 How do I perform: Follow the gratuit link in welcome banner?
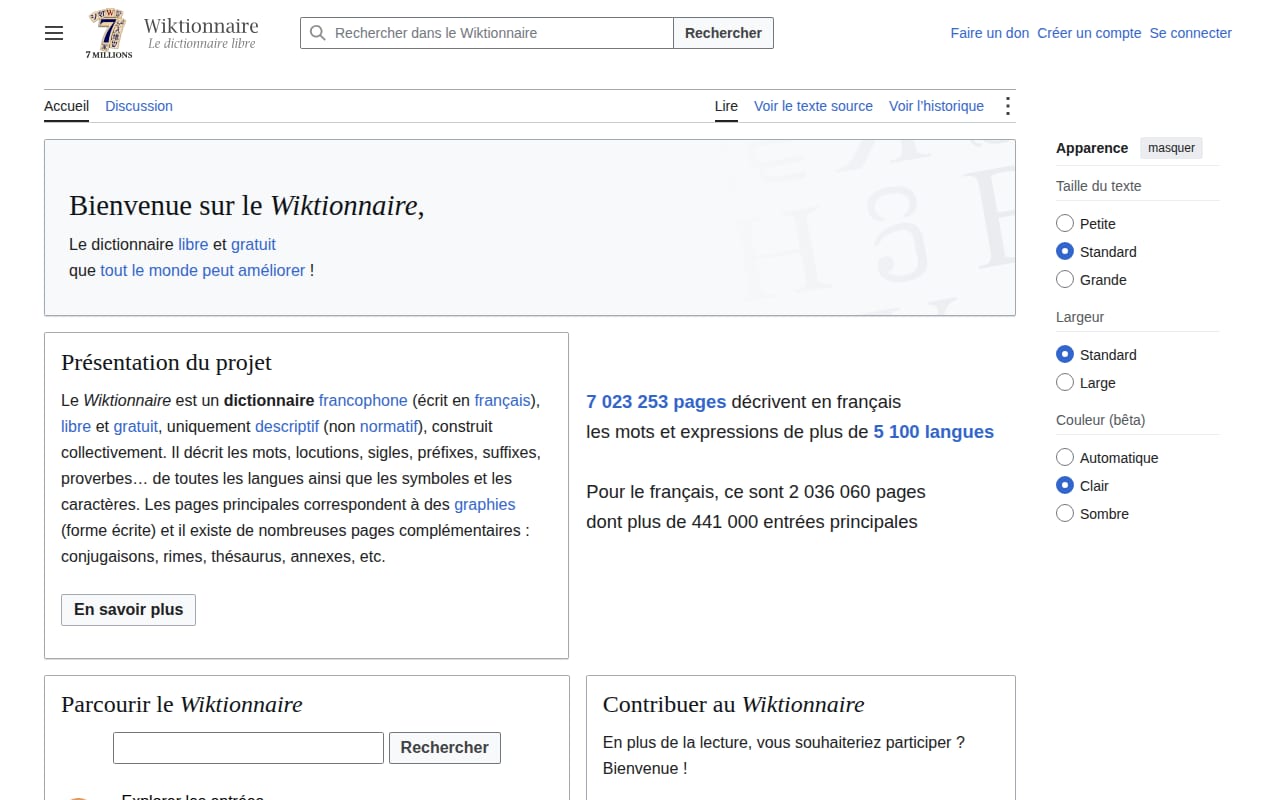tap(253, 244)
